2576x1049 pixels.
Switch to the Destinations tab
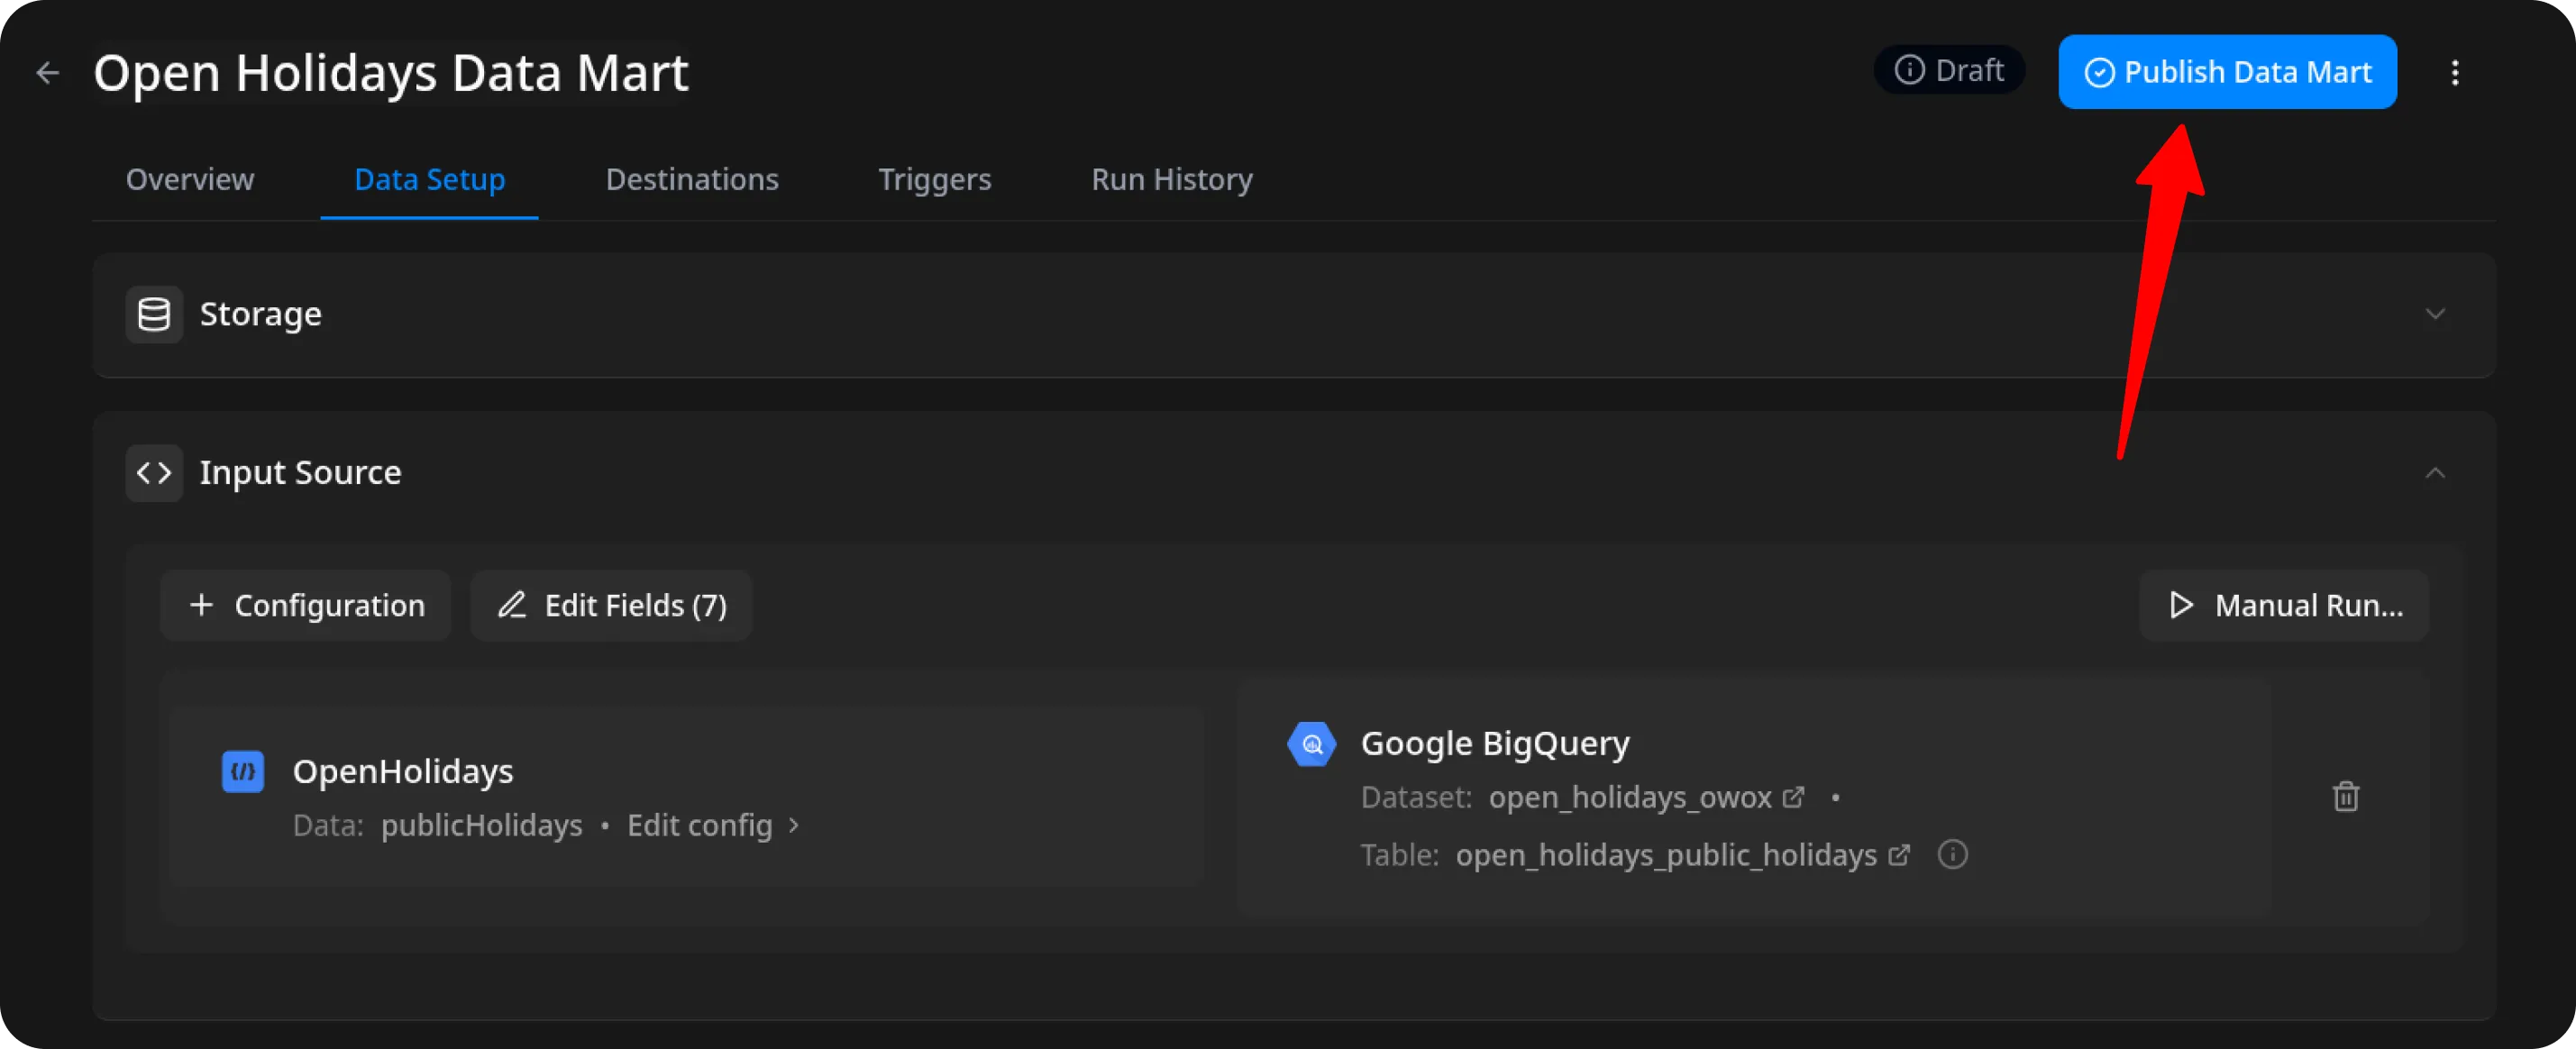tap(691, 180)
